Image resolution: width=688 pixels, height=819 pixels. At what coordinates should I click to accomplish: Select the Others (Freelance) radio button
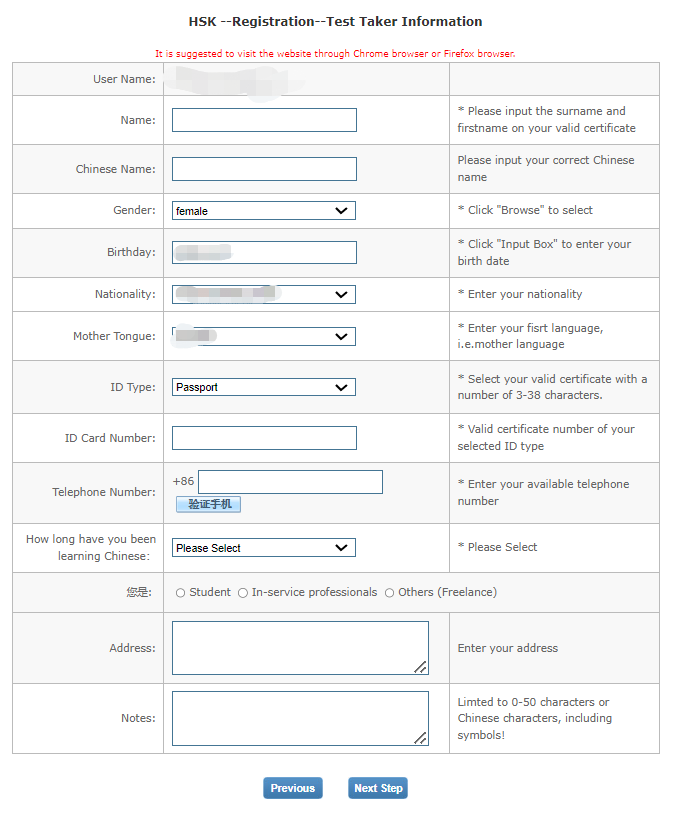[390, 593]
